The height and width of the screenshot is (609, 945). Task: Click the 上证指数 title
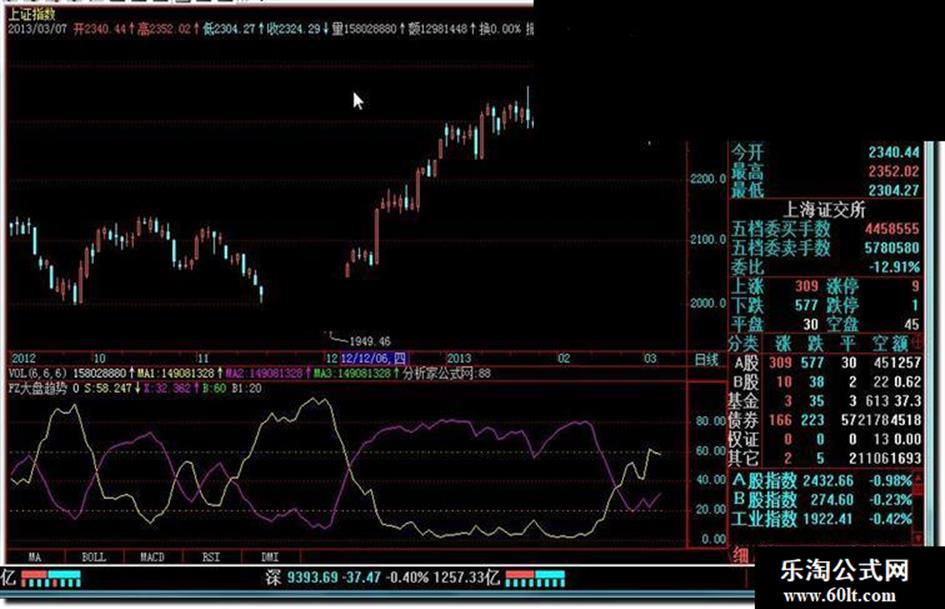click(32, 14)
